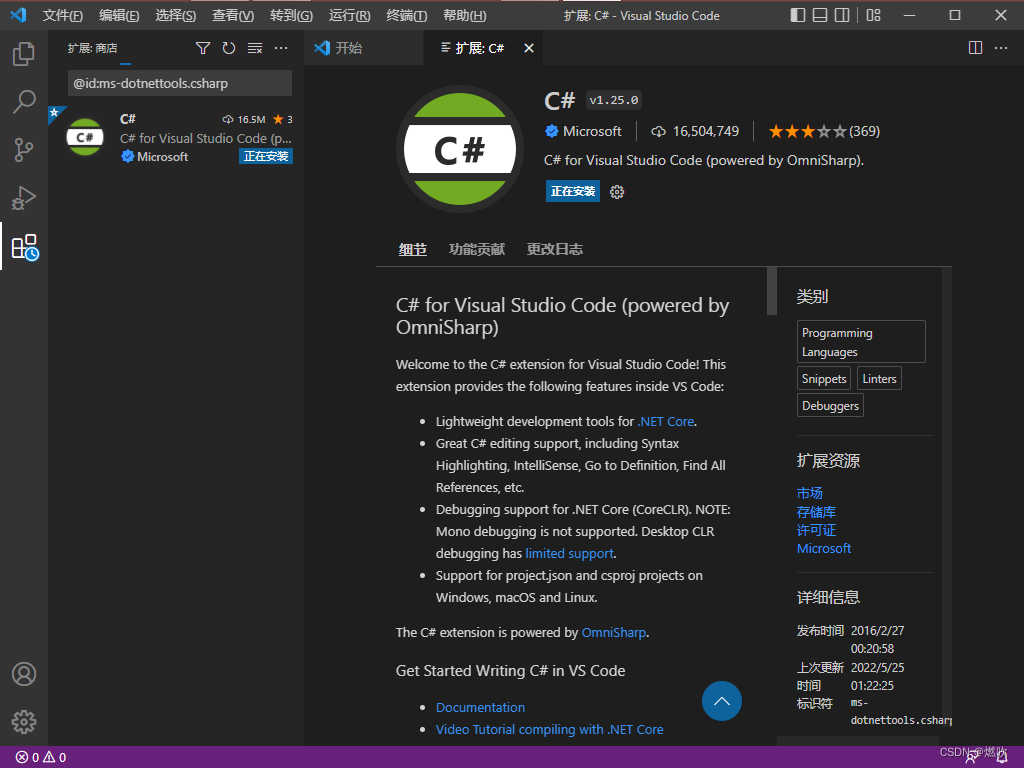
Task: Show errors and warnings in status bar
Action: [40, 758]
